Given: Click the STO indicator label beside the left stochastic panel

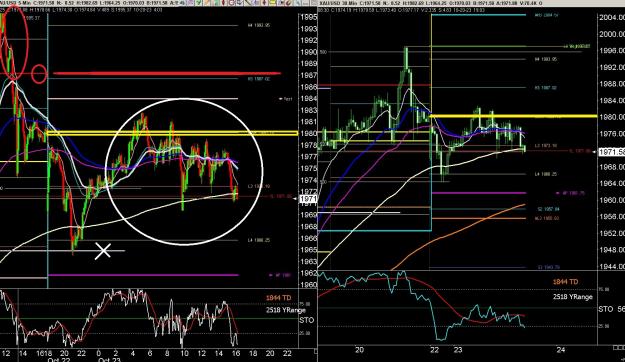Looking at the screenshot, I should (x=307, y=320).
